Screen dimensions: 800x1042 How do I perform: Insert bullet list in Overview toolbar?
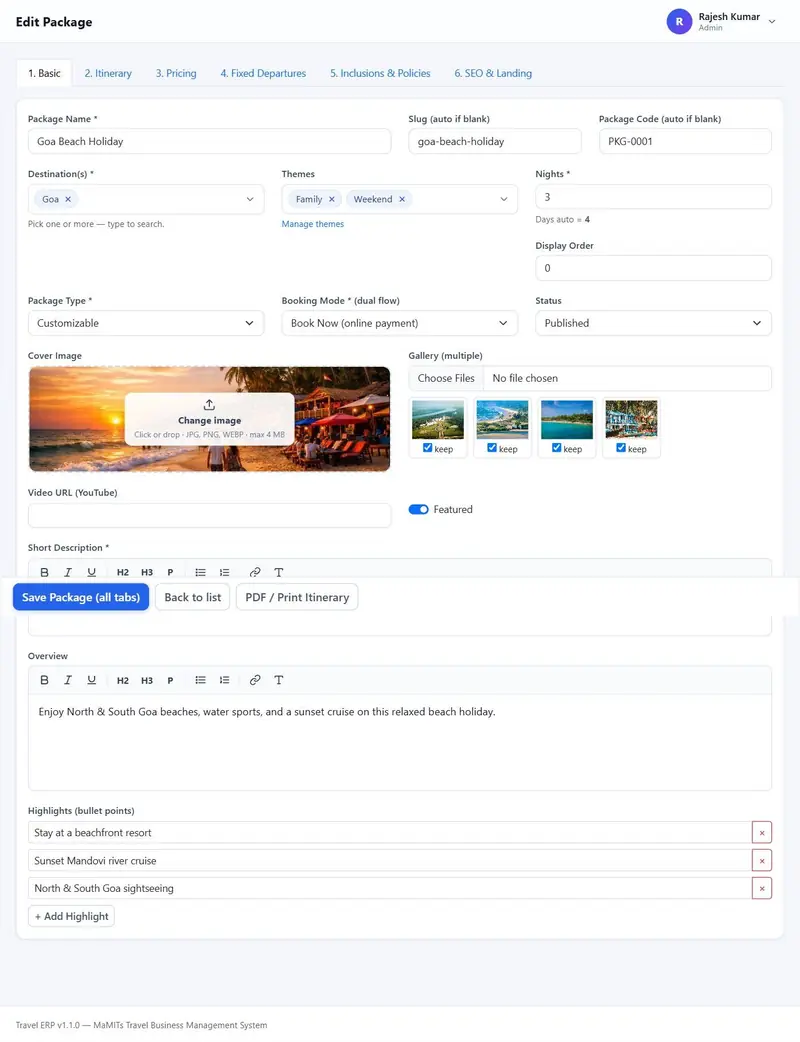(201, 680)
